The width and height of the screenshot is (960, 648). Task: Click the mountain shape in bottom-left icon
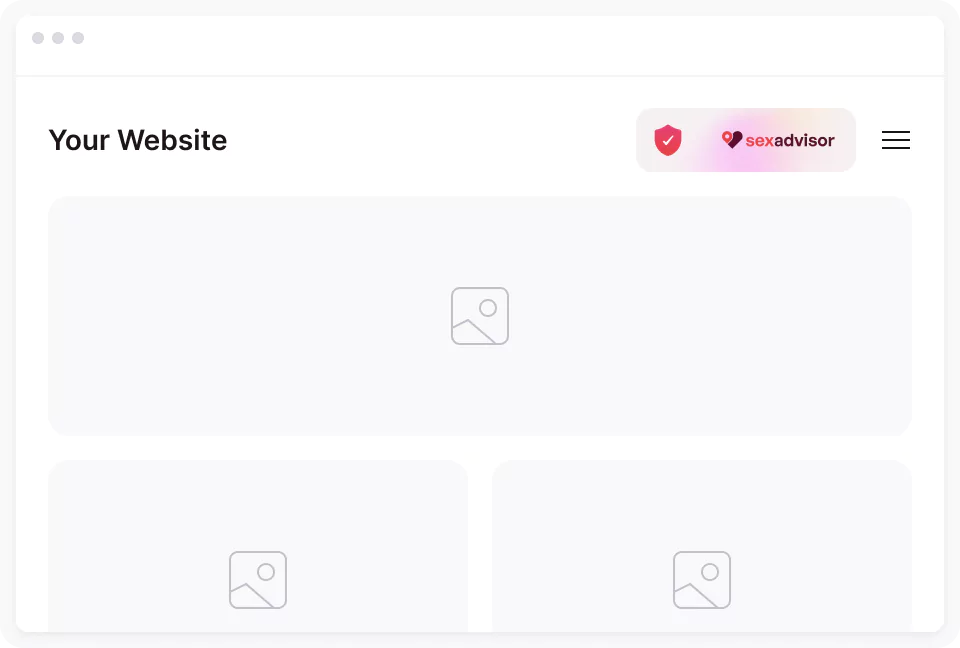click(x=249, y=596)
